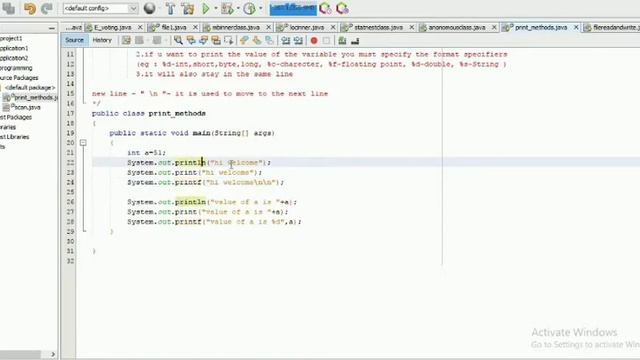Stop macro recording
This screenshot has width=640, height=360.
coord(326,40)
